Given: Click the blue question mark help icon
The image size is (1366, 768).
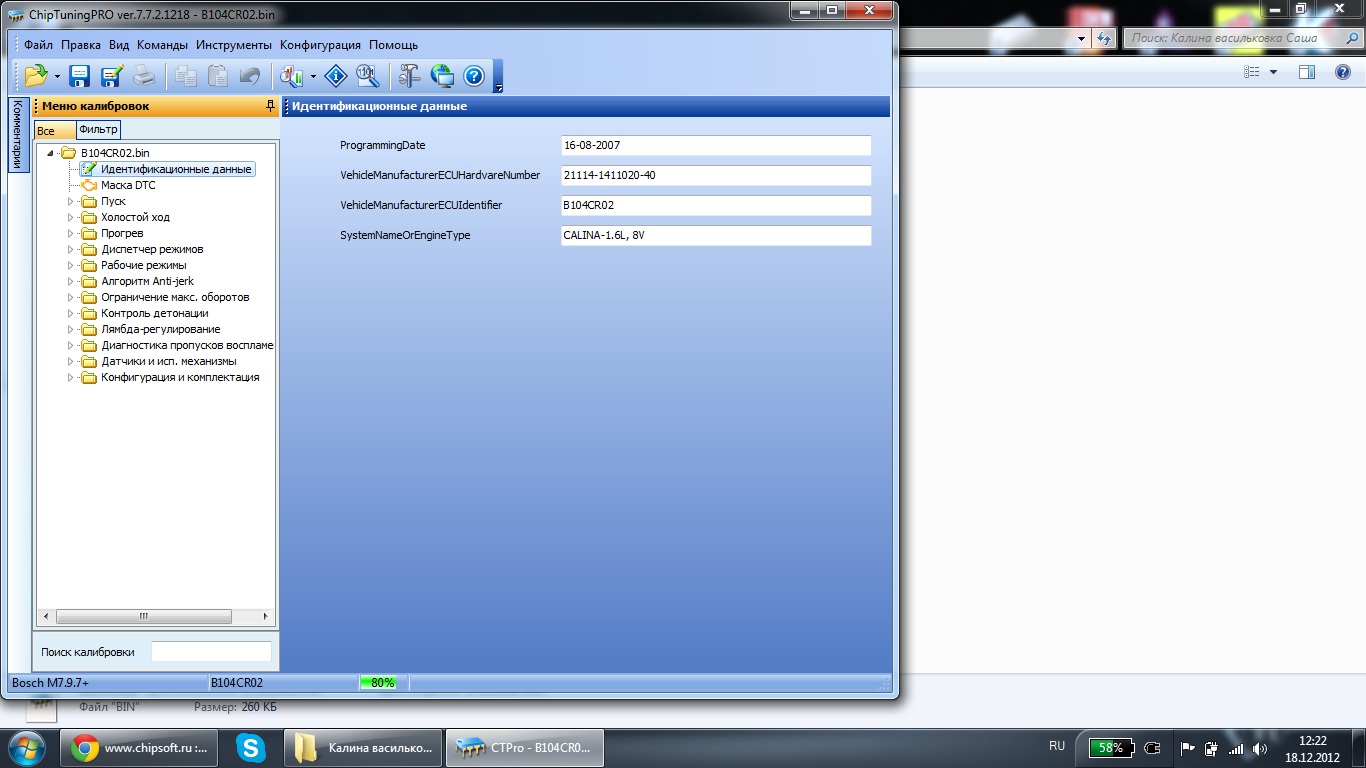Looking at the screenshot, I should [474, 75].
